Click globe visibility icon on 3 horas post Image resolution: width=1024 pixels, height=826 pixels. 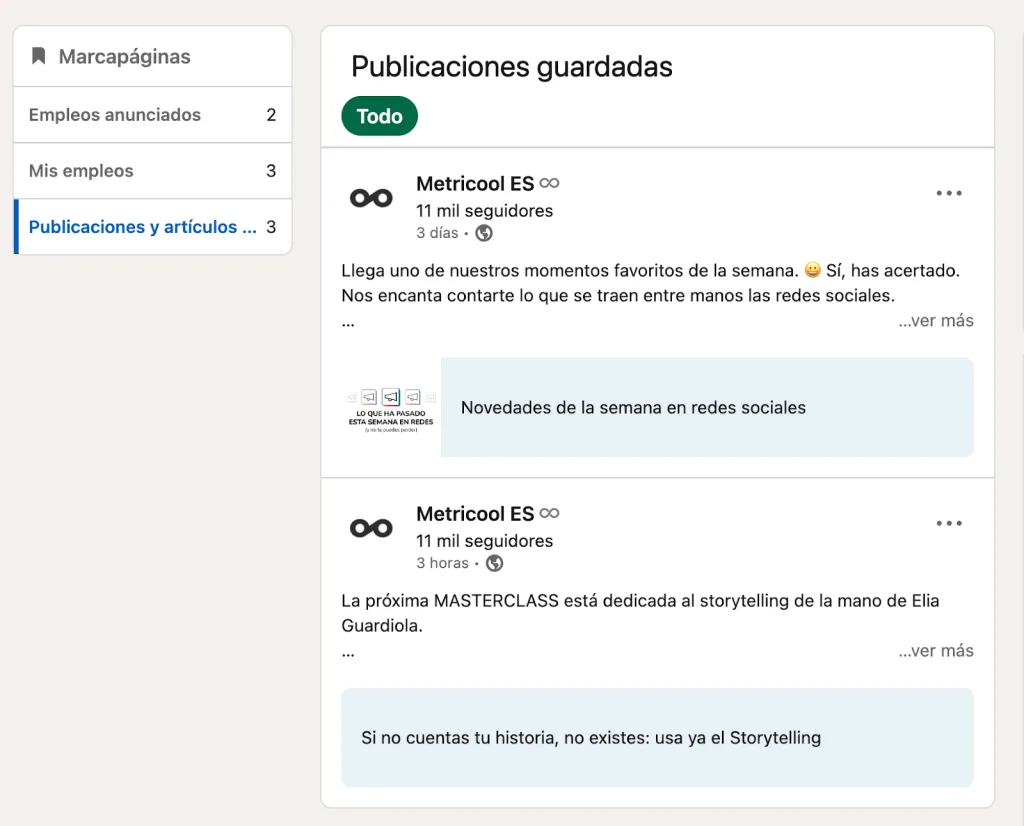coord(494,563)
